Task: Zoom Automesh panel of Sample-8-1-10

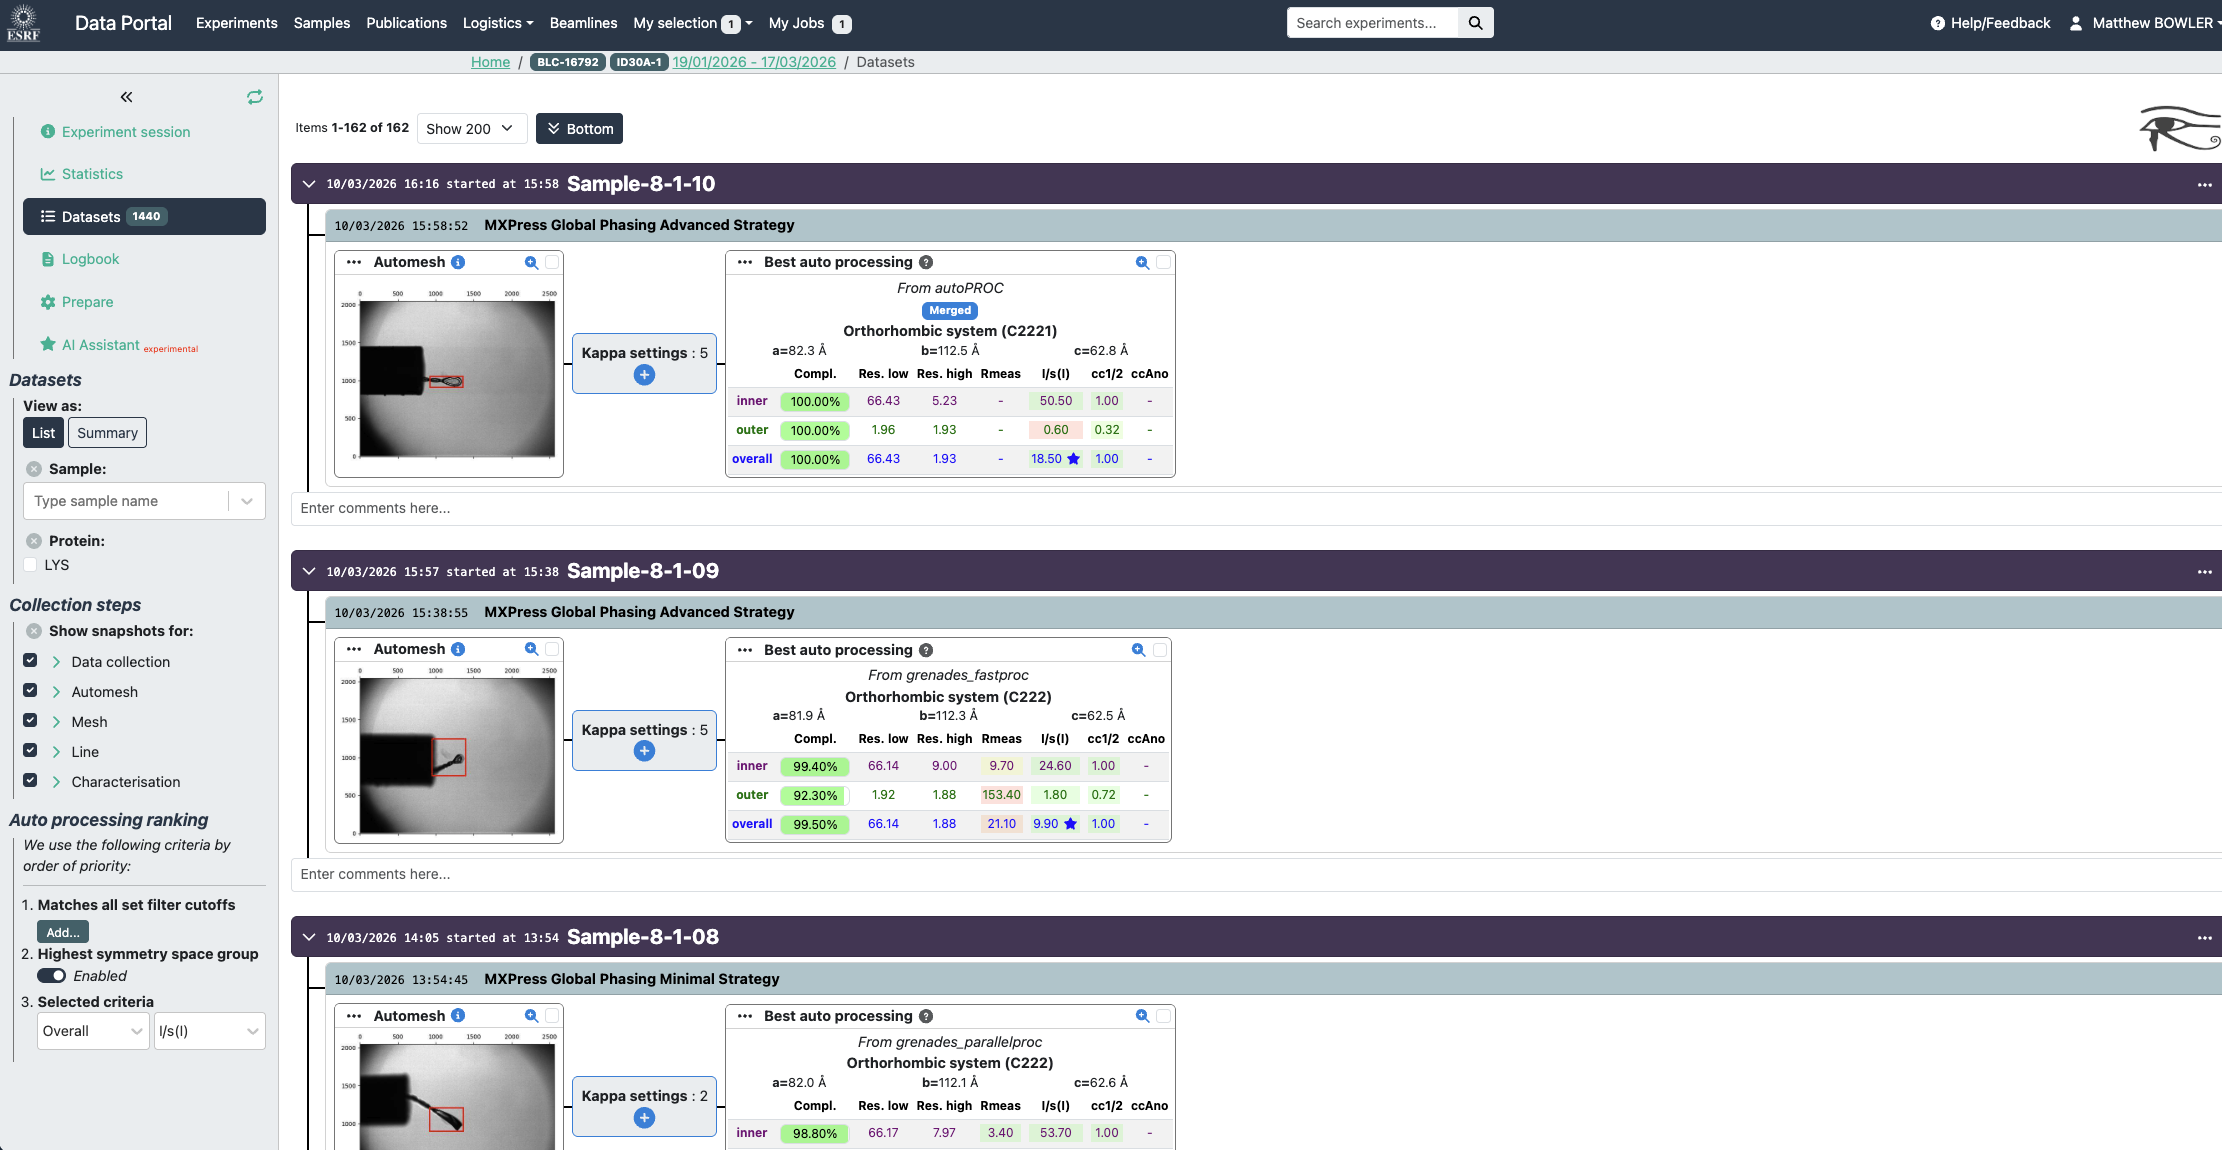Action: 531,262
